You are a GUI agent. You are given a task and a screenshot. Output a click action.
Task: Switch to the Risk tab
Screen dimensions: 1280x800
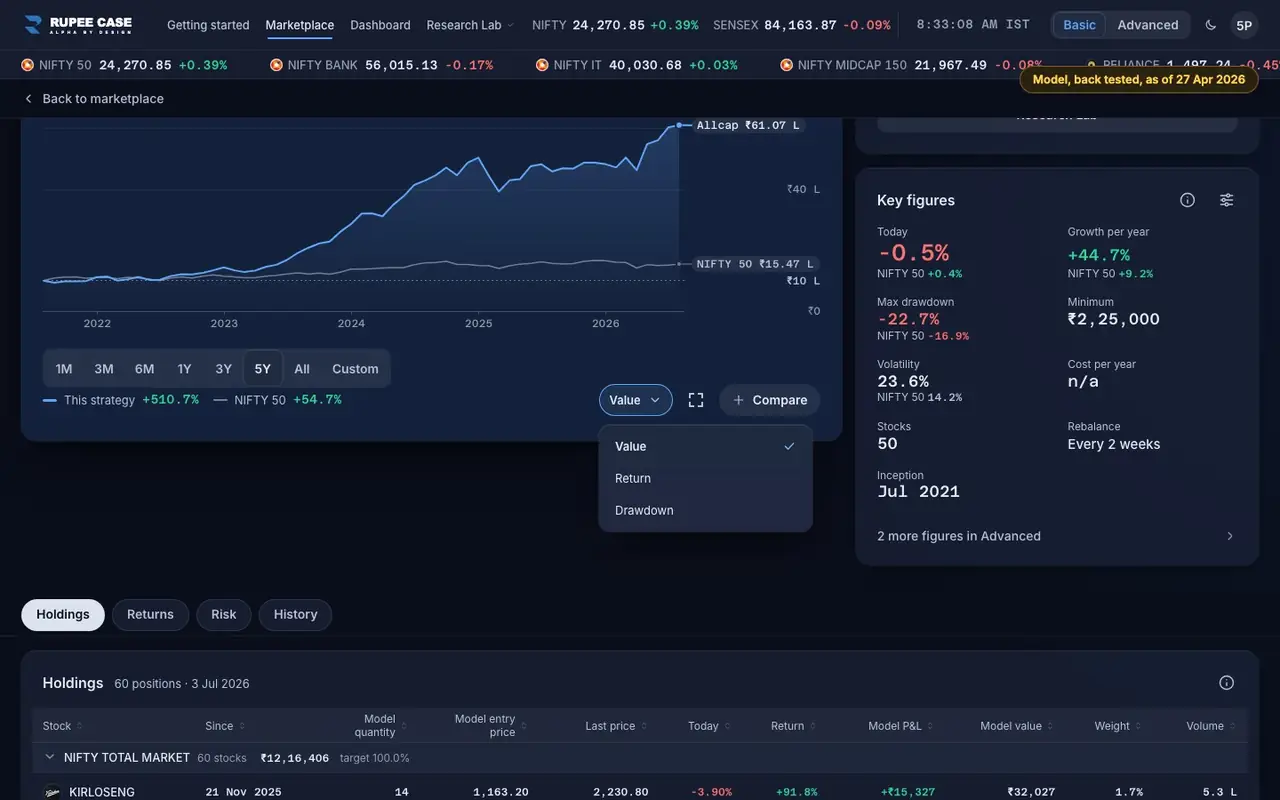224,615
